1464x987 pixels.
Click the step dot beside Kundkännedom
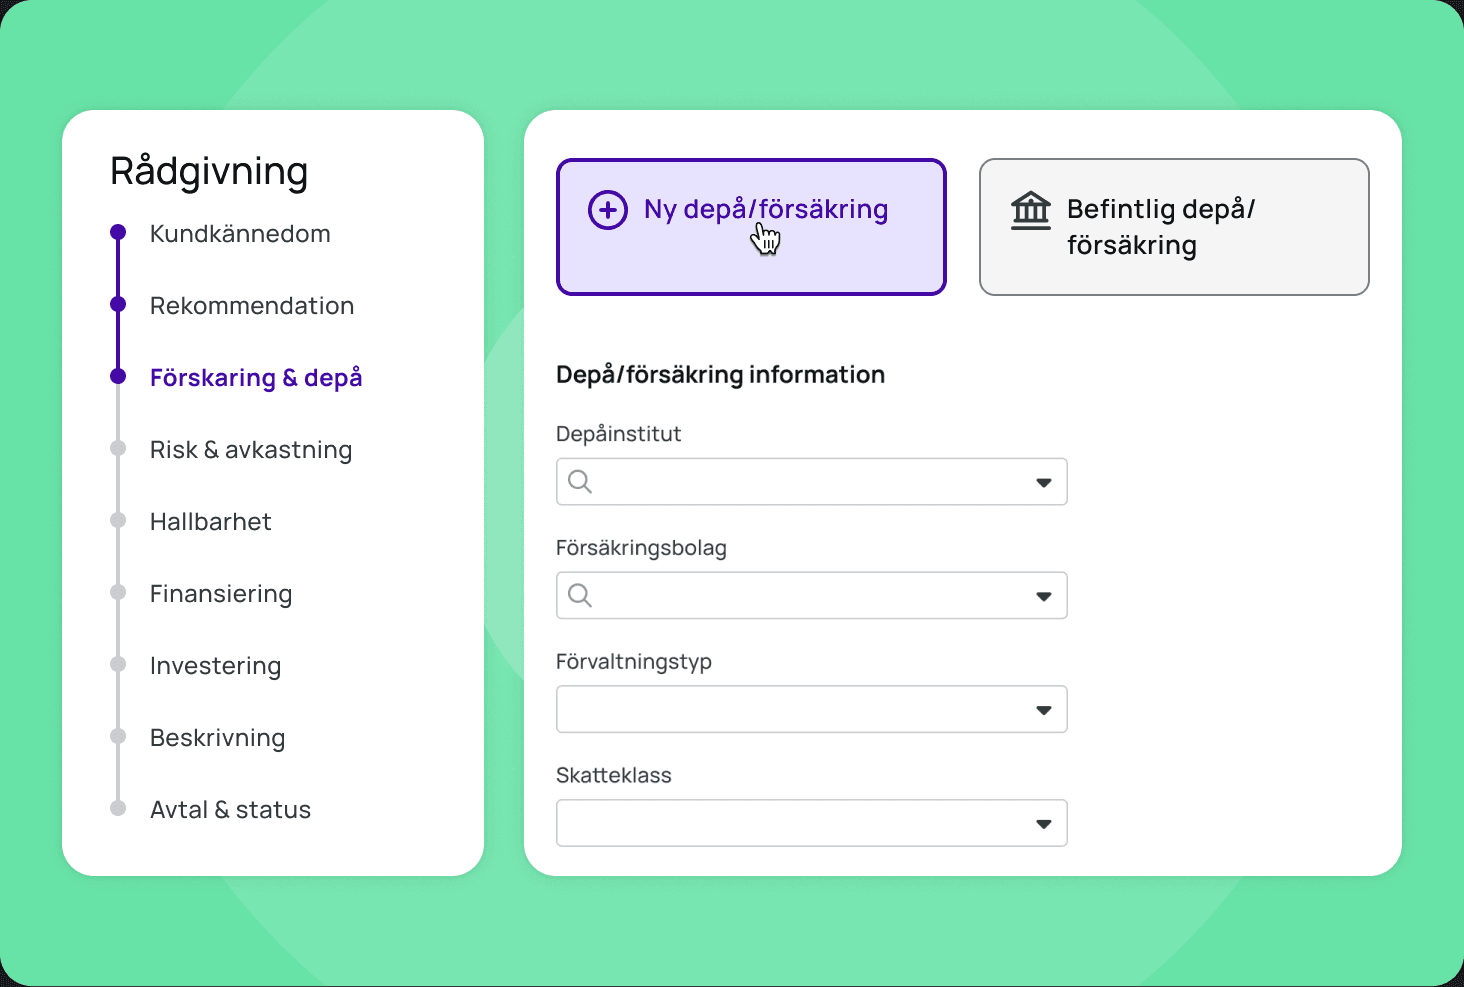118,233
